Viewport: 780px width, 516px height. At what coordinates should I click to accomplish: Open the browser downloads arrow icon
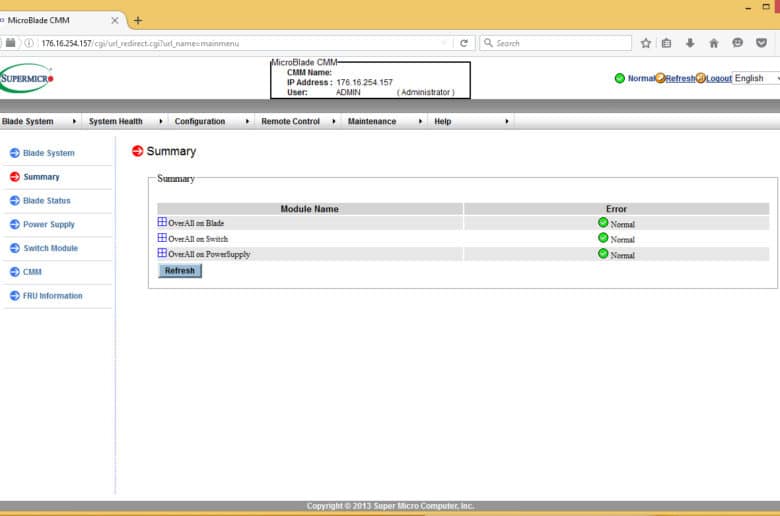690,43
